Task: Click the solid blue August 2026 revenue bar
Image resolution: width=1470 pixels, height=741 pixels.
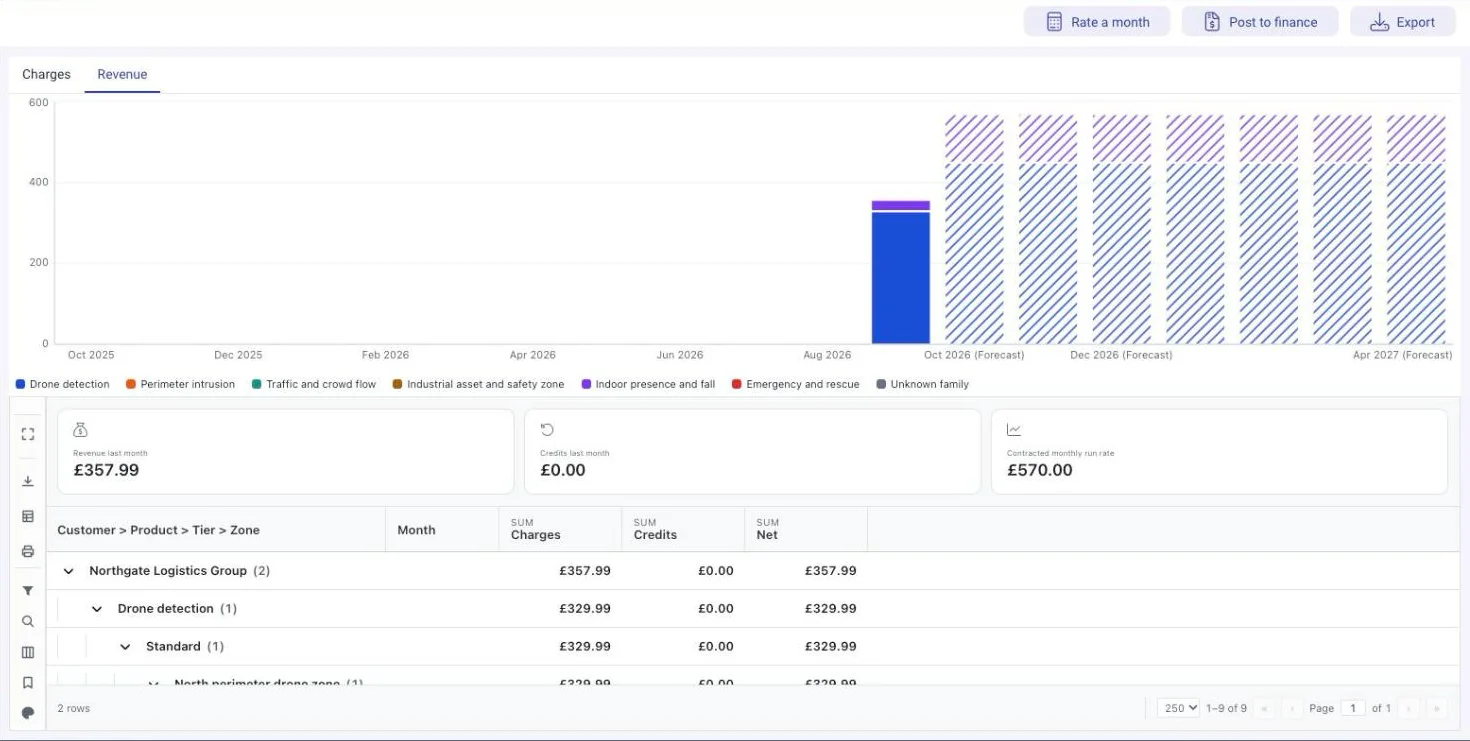Action: coord(901,278)
